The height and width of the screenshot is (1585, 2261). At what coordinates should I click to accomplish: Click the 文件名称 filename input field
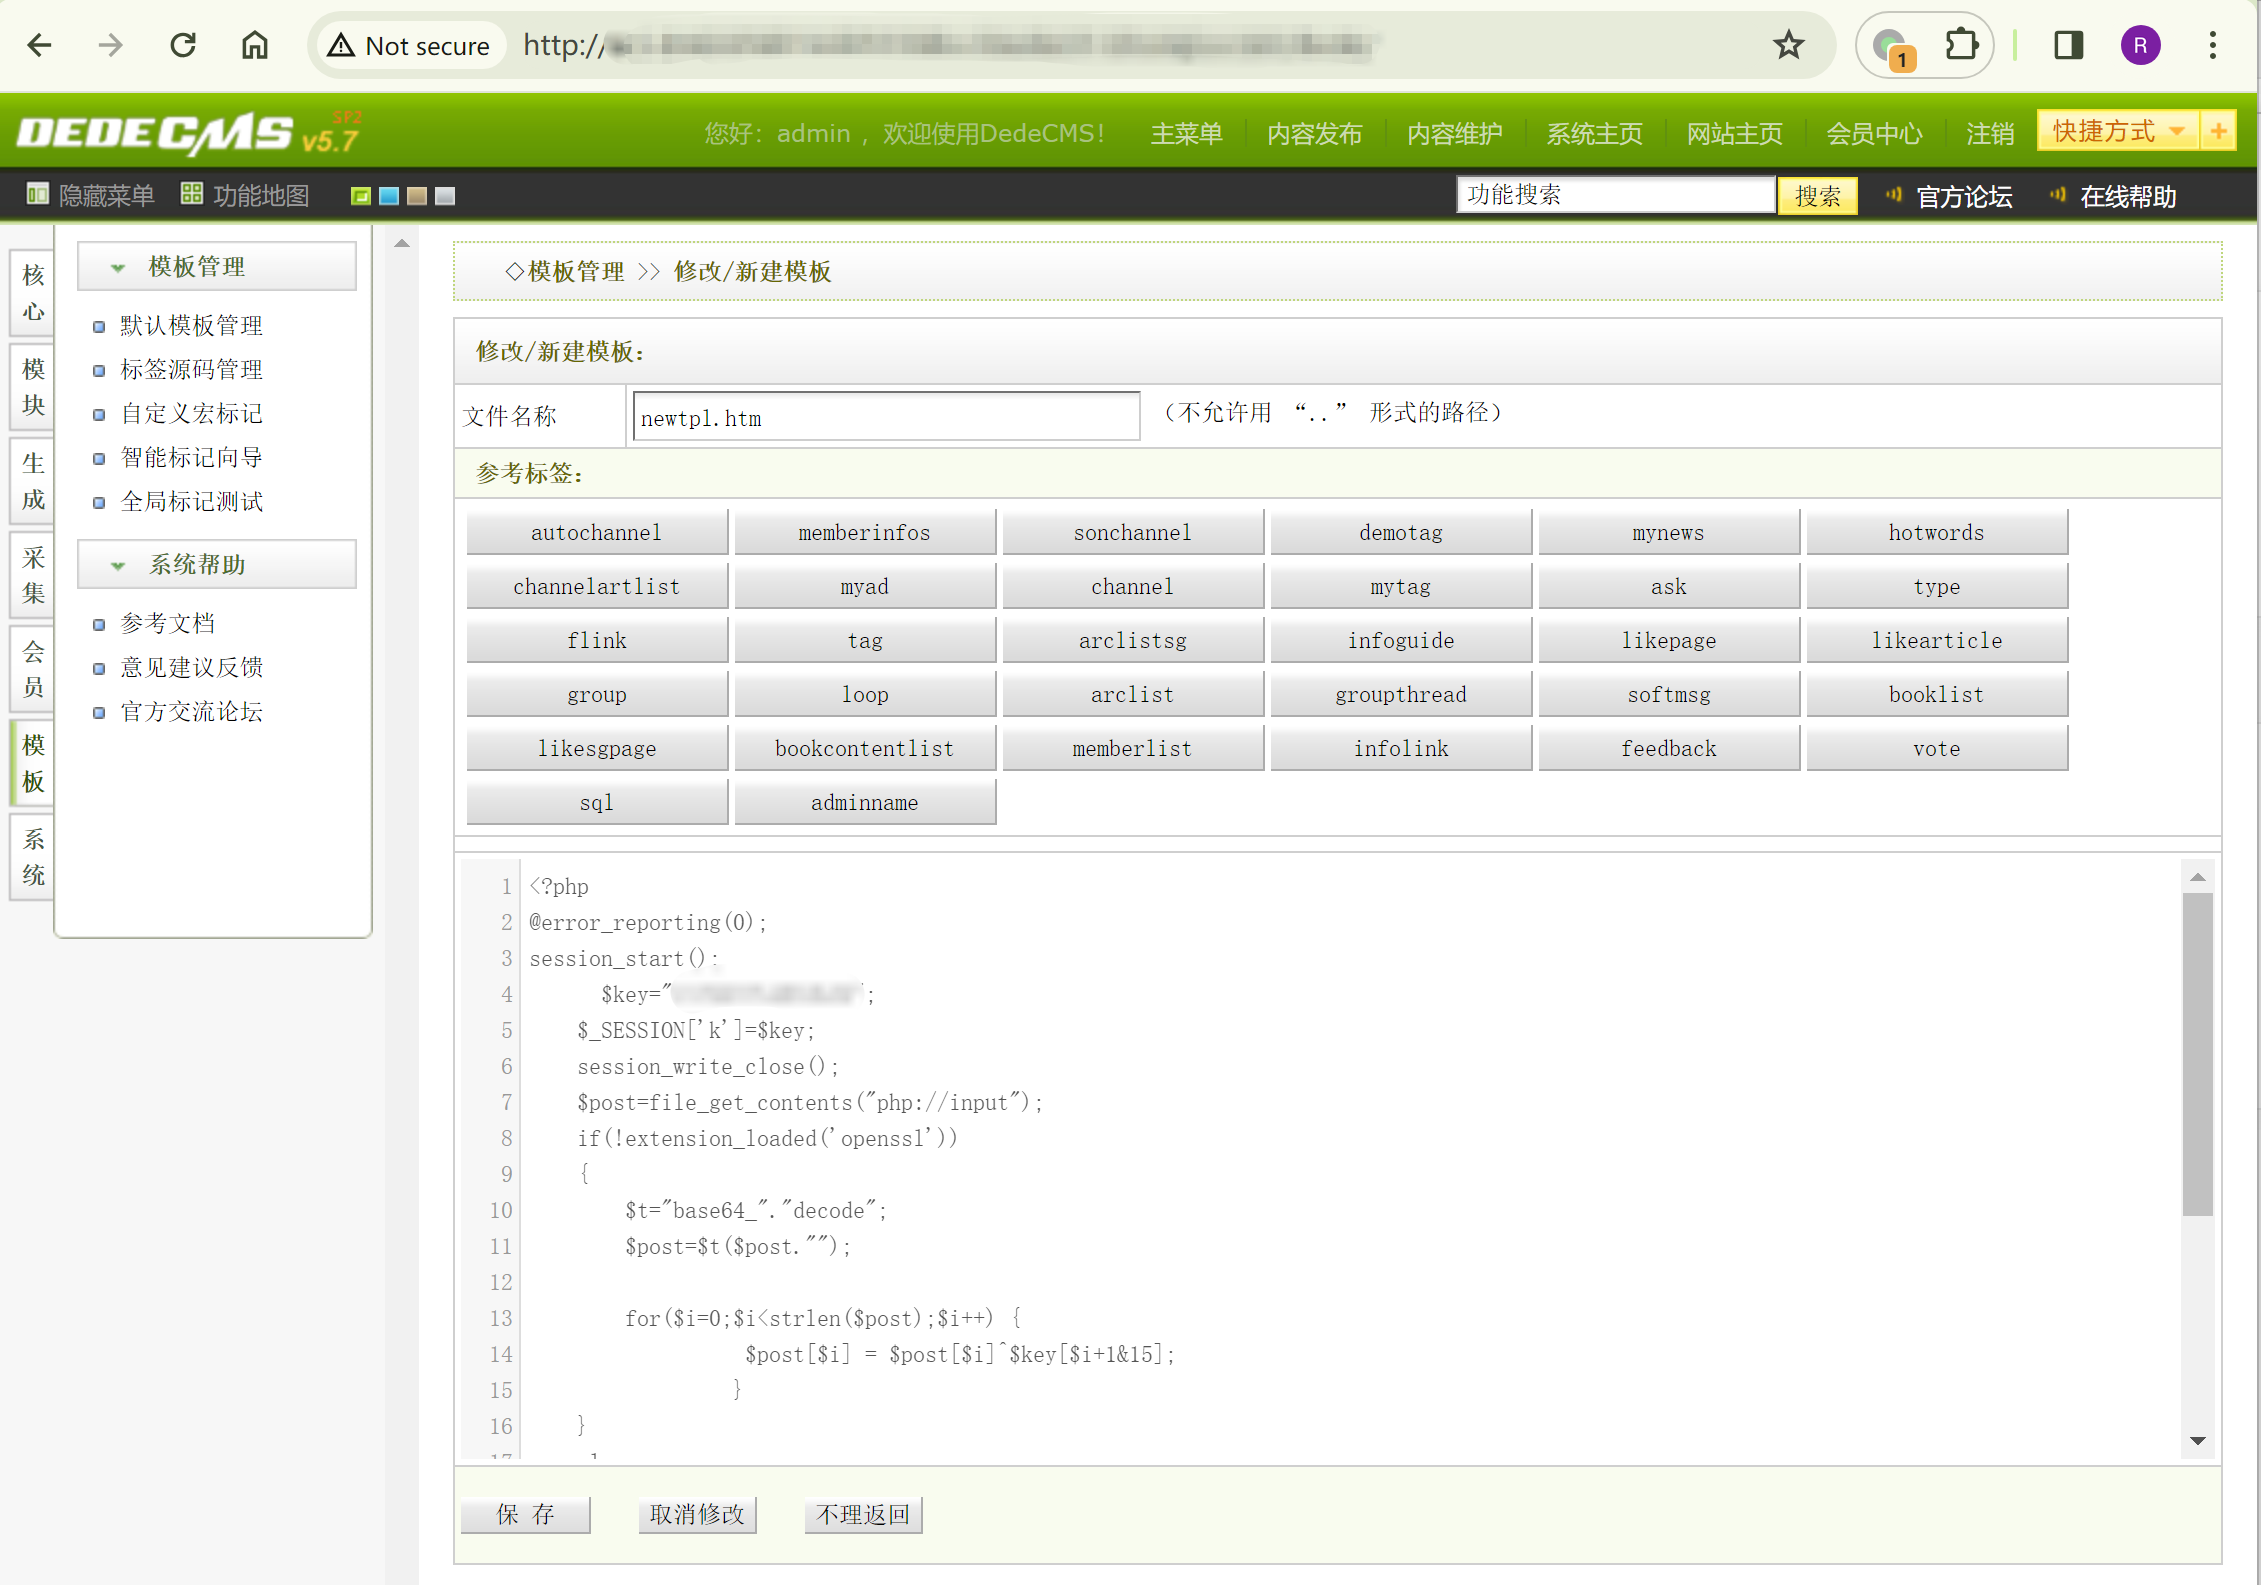(885, 417)
